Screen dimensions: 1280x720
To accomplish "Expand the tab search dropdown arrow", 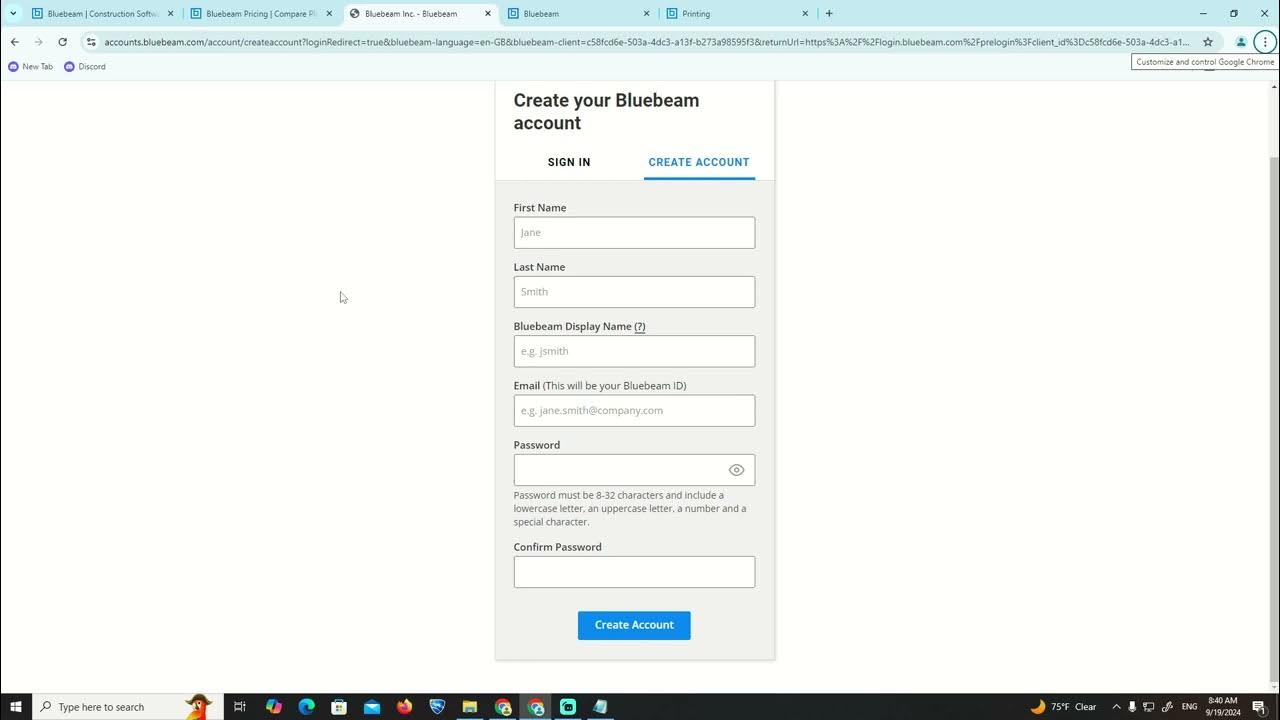I will tap(13, 14).
